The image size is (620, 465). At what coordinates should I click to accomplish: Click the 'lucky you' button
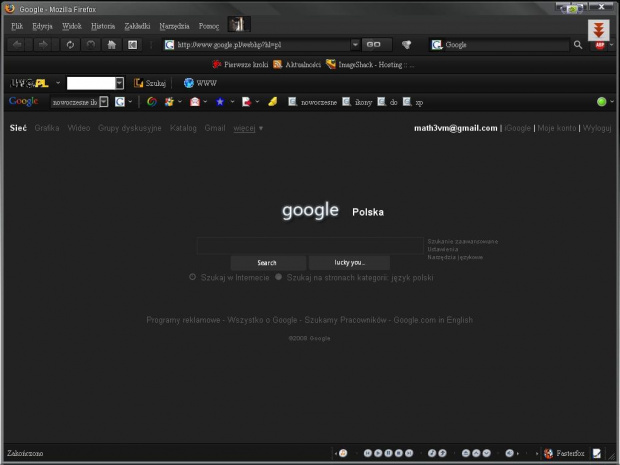pos(349,263)
